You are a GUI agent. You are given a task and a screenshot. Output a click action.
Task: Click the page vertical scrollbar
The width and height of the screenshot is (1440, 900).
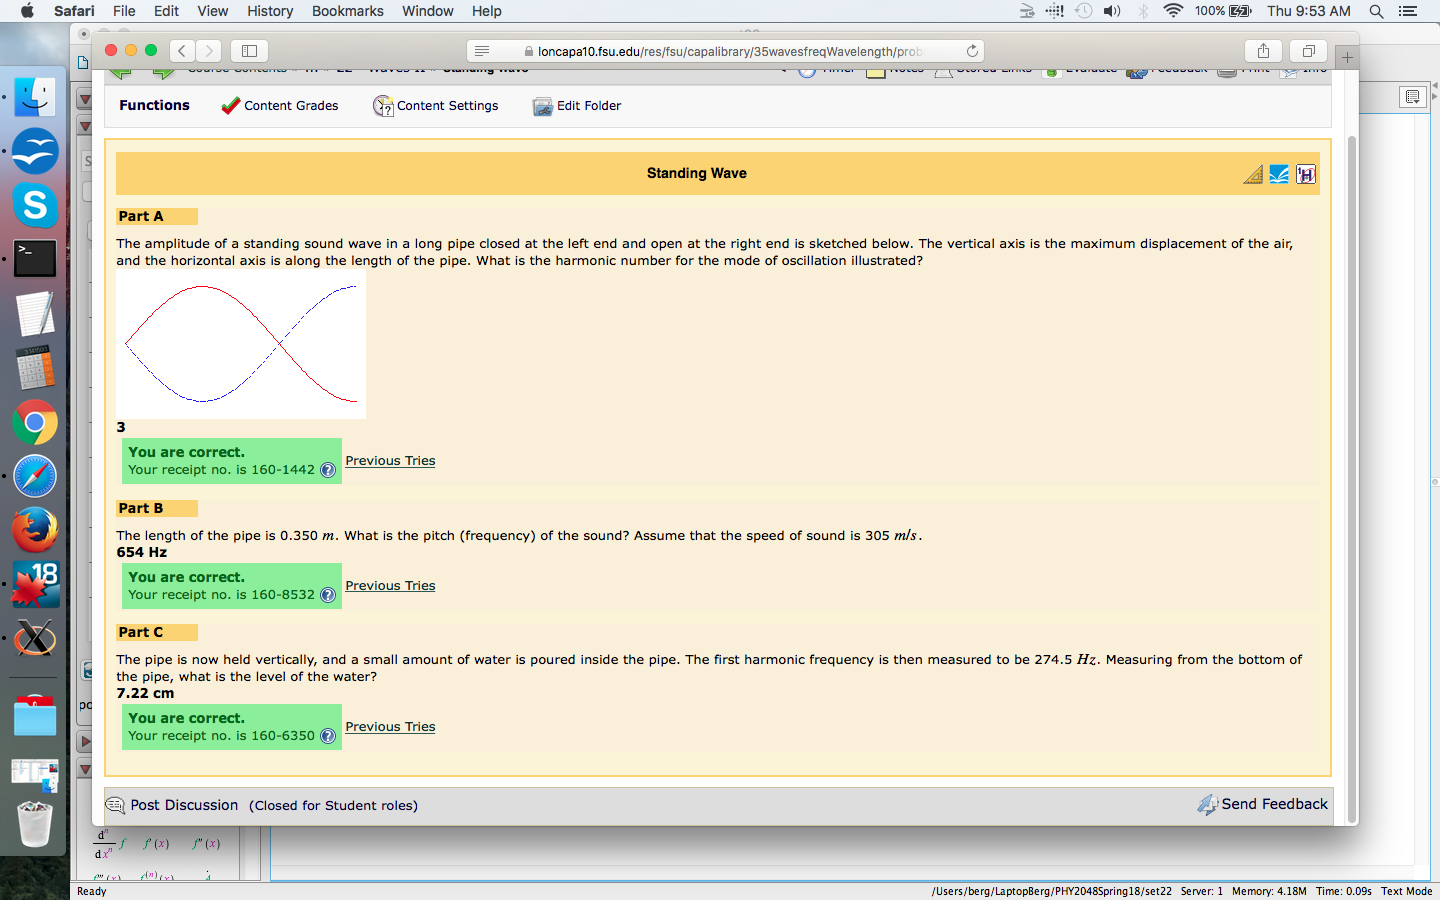(x=1352, y=478)
